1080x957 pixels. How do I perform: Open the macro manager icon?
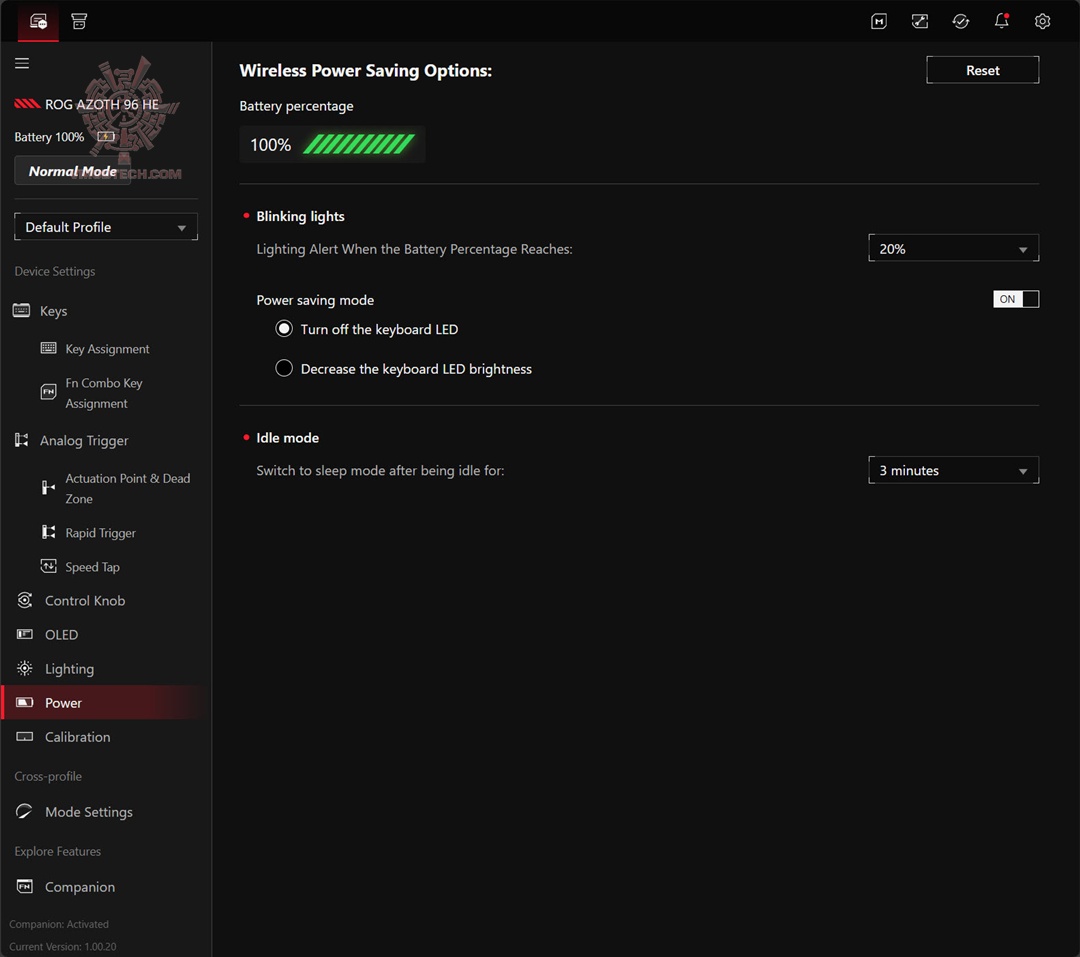point(878,21)
